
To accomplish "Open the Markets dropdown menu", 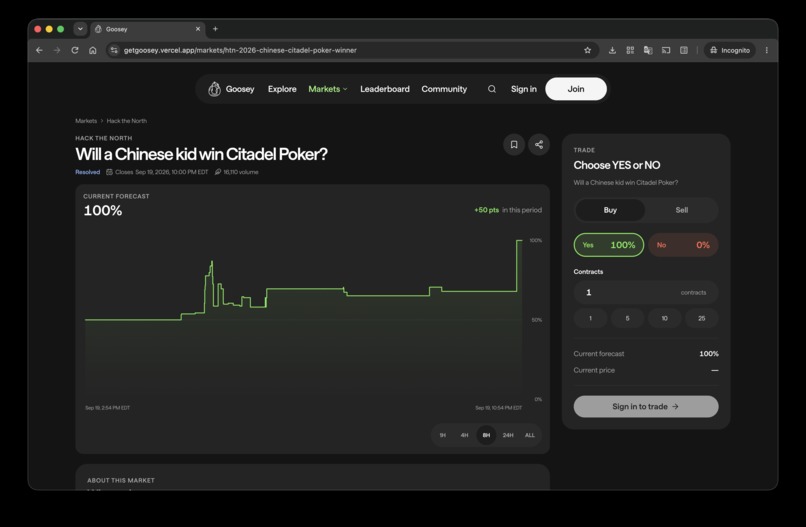I will tap(328, 89).
